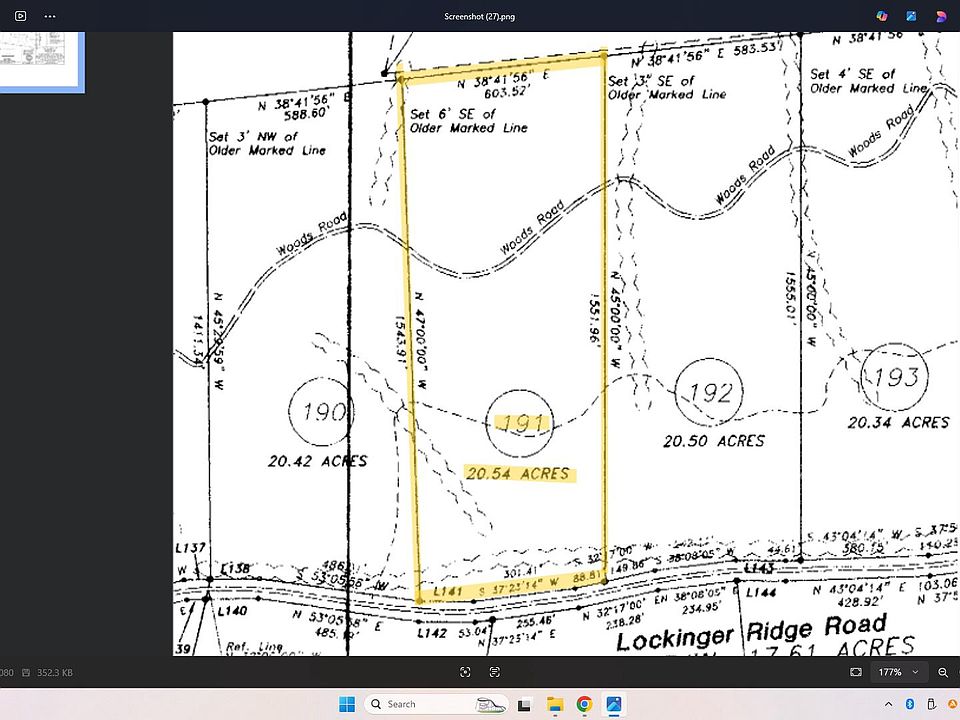The width and height of the screenshot is (960, 720).
Task: Click the zoom out magnifier icon
Action: point(945,672)
